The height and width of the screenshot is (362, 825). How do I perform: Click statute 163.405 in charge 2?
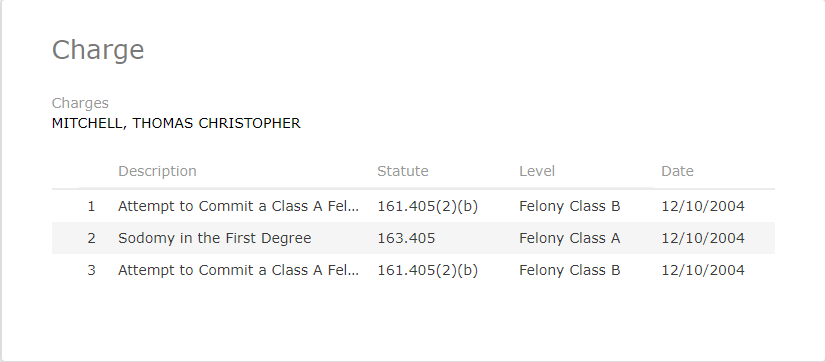(406, 238)
